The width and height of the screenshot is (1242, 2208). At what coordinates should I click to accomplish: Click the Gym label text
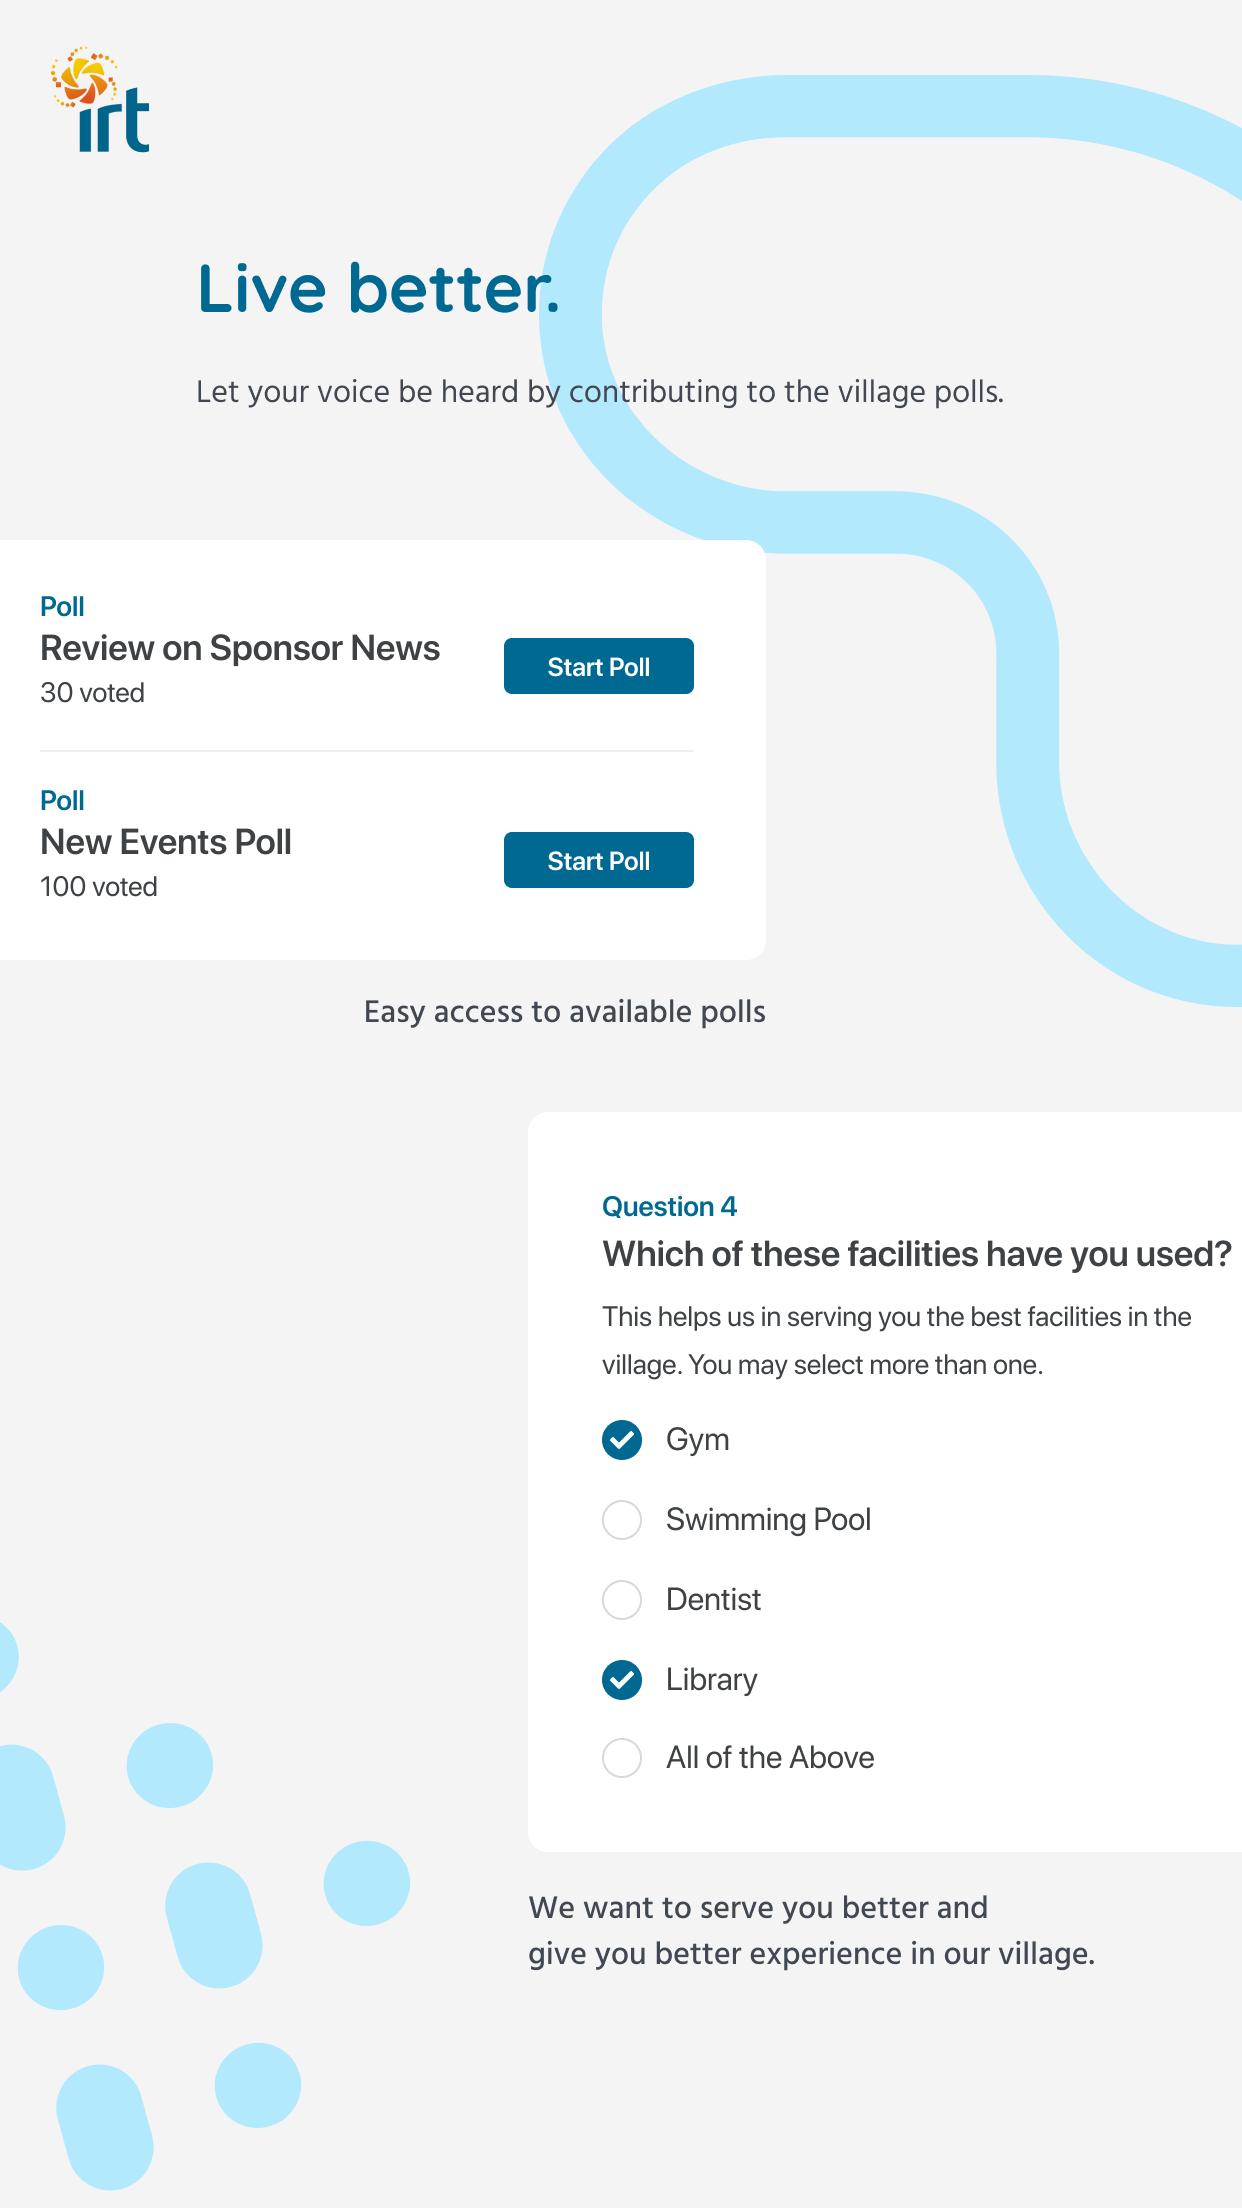[x=698, y=1440]
